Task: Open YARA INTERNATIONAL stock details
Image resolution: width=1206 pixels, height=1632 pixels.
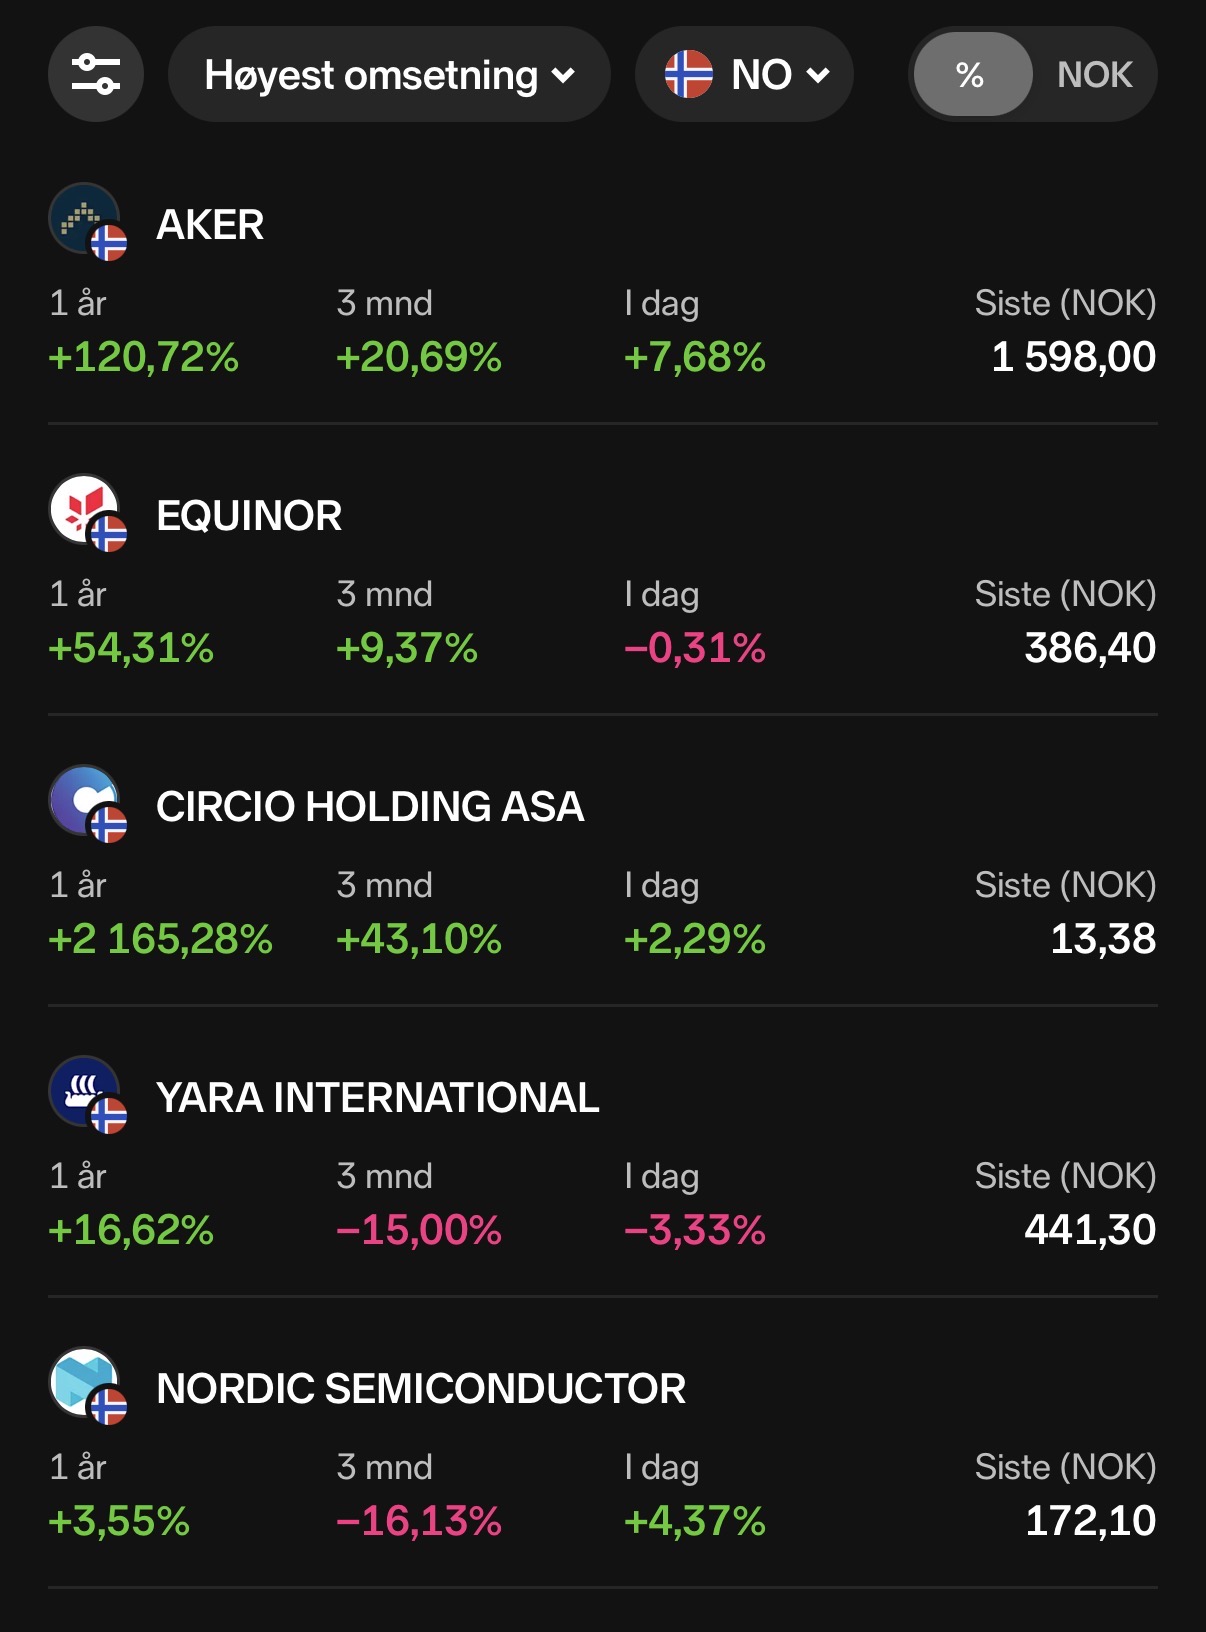Action: pyautogui.click(x=378, y=1098)
